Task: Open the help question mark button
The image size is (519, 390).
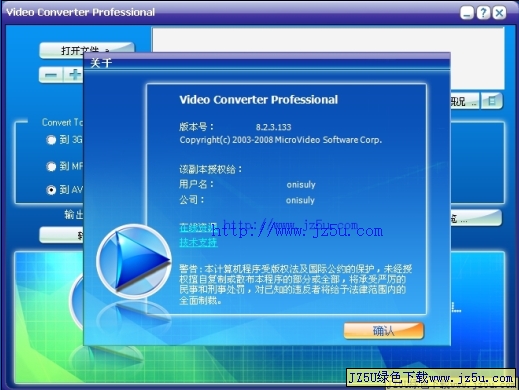Action: [483, 13]
